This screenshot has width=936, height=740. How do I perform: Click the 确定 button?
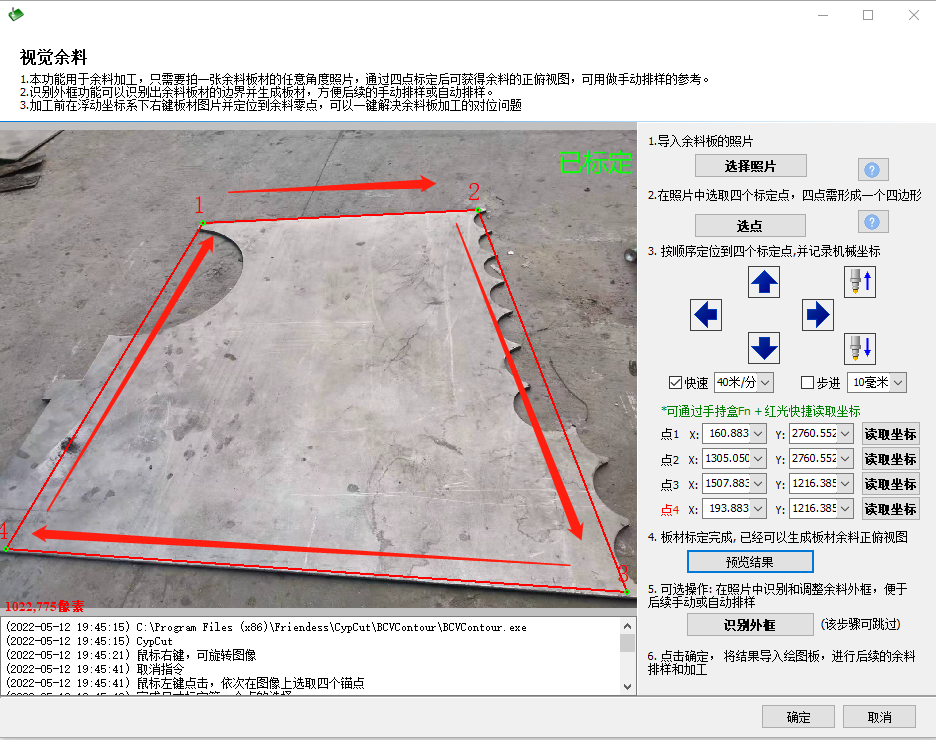tap(798, 717)
